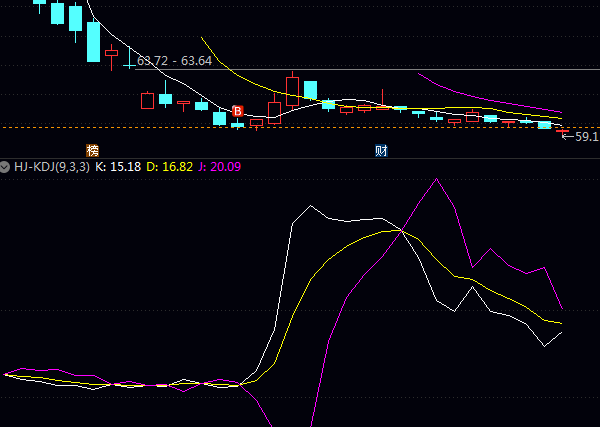Click the orange dashed price line

(299, 127)
